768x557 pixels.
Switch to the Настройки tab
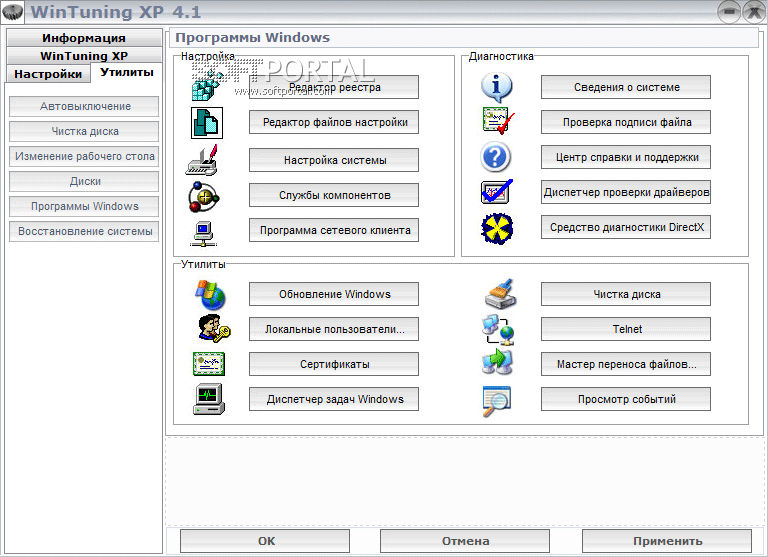click(x=48, y=74)
